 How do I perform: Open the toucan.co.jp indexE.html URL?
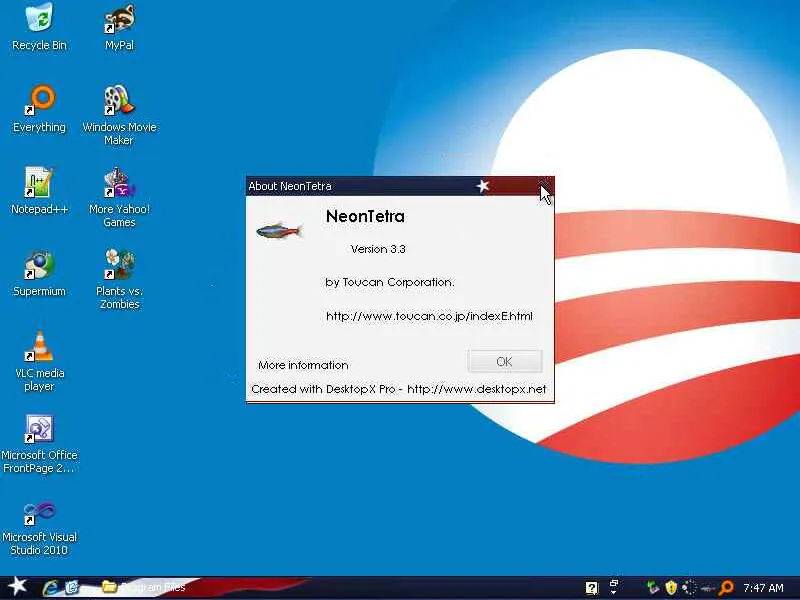click(x=429, y=316)
